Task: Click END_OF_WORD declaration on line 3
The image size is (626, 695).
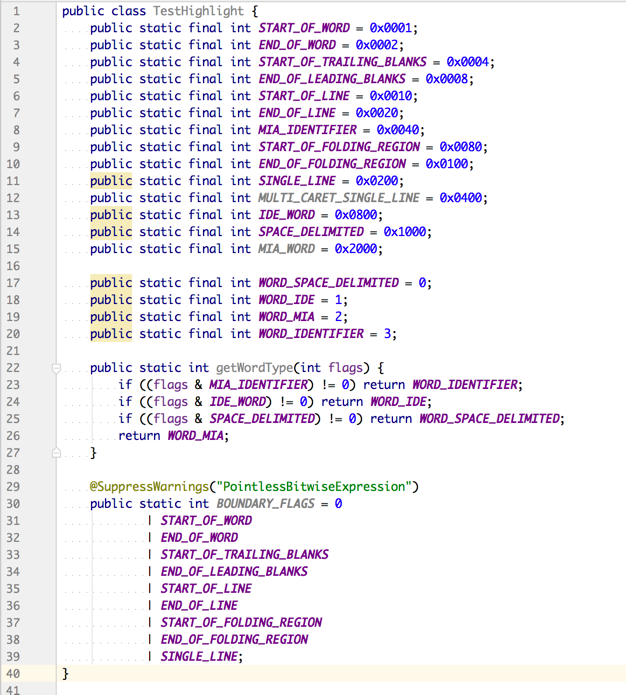Action: (x=297, y=45)
